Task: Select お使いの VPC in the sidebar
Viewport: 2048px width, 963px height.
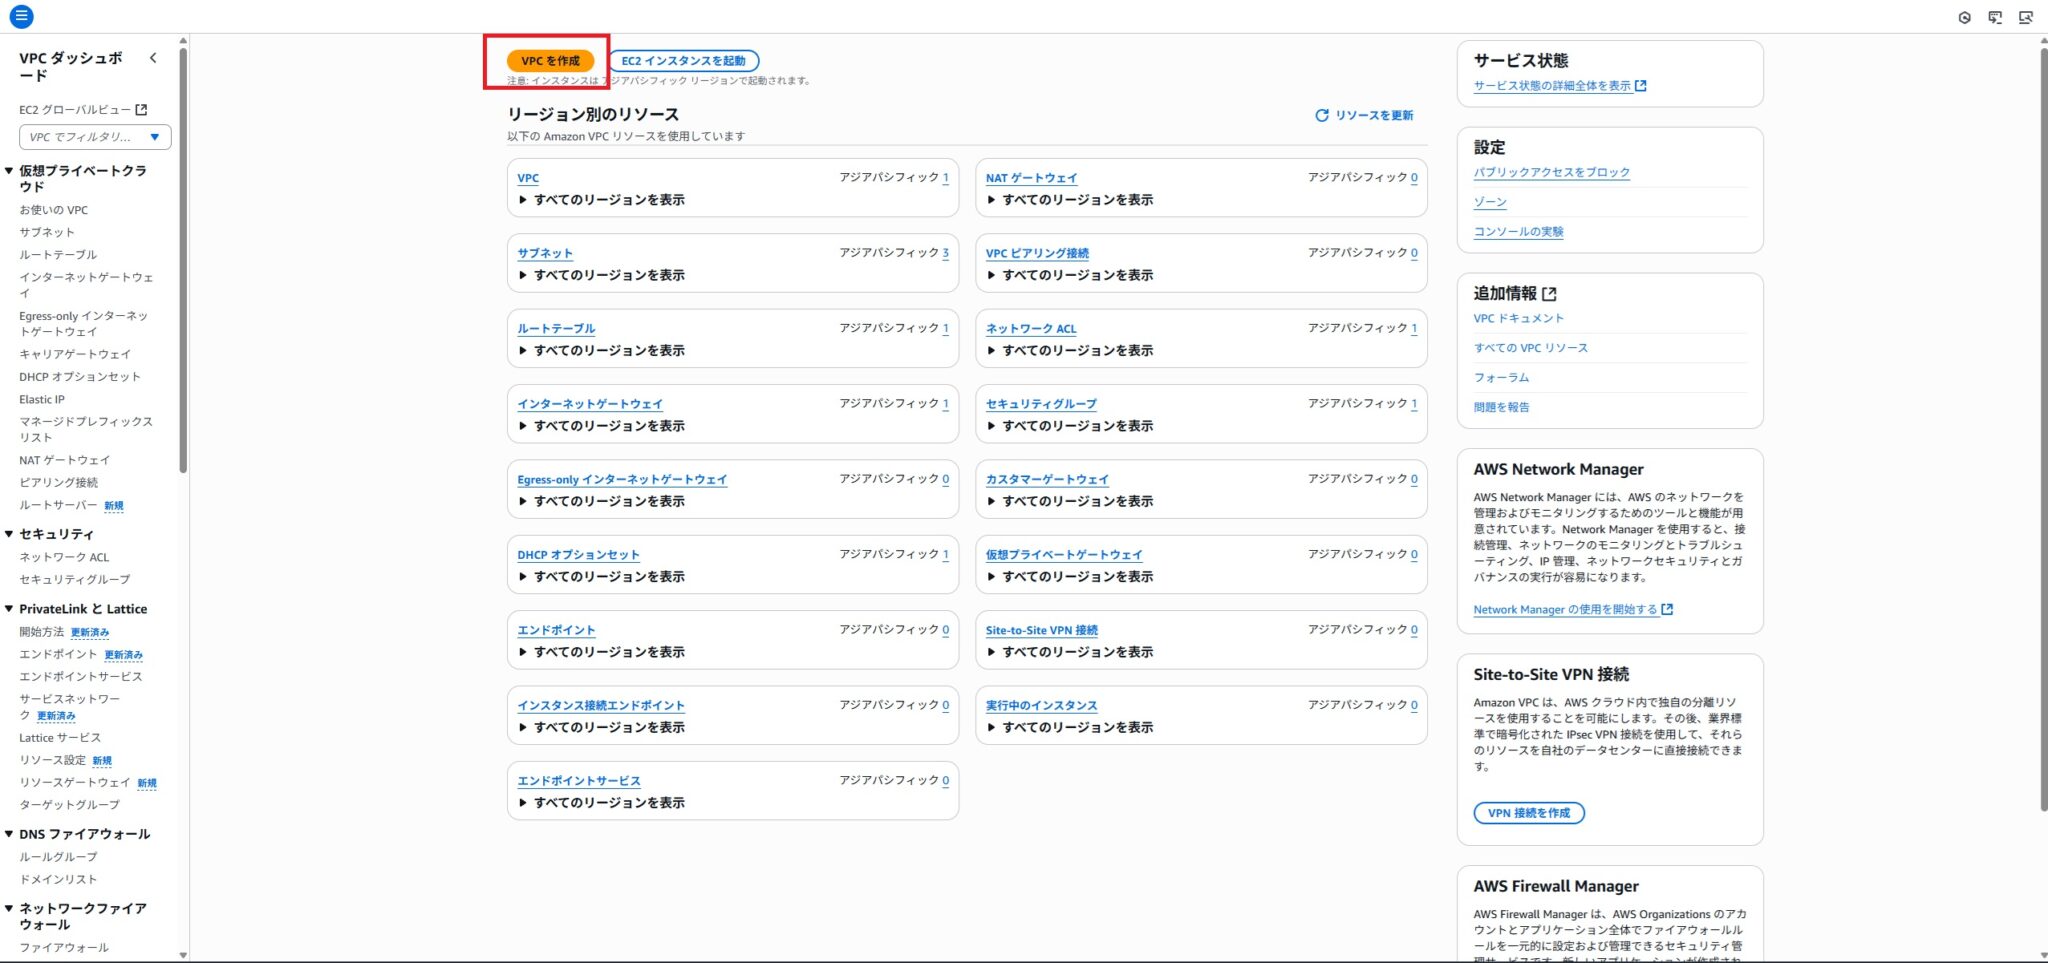Action: pyautogui.click(x=54, y=210)
